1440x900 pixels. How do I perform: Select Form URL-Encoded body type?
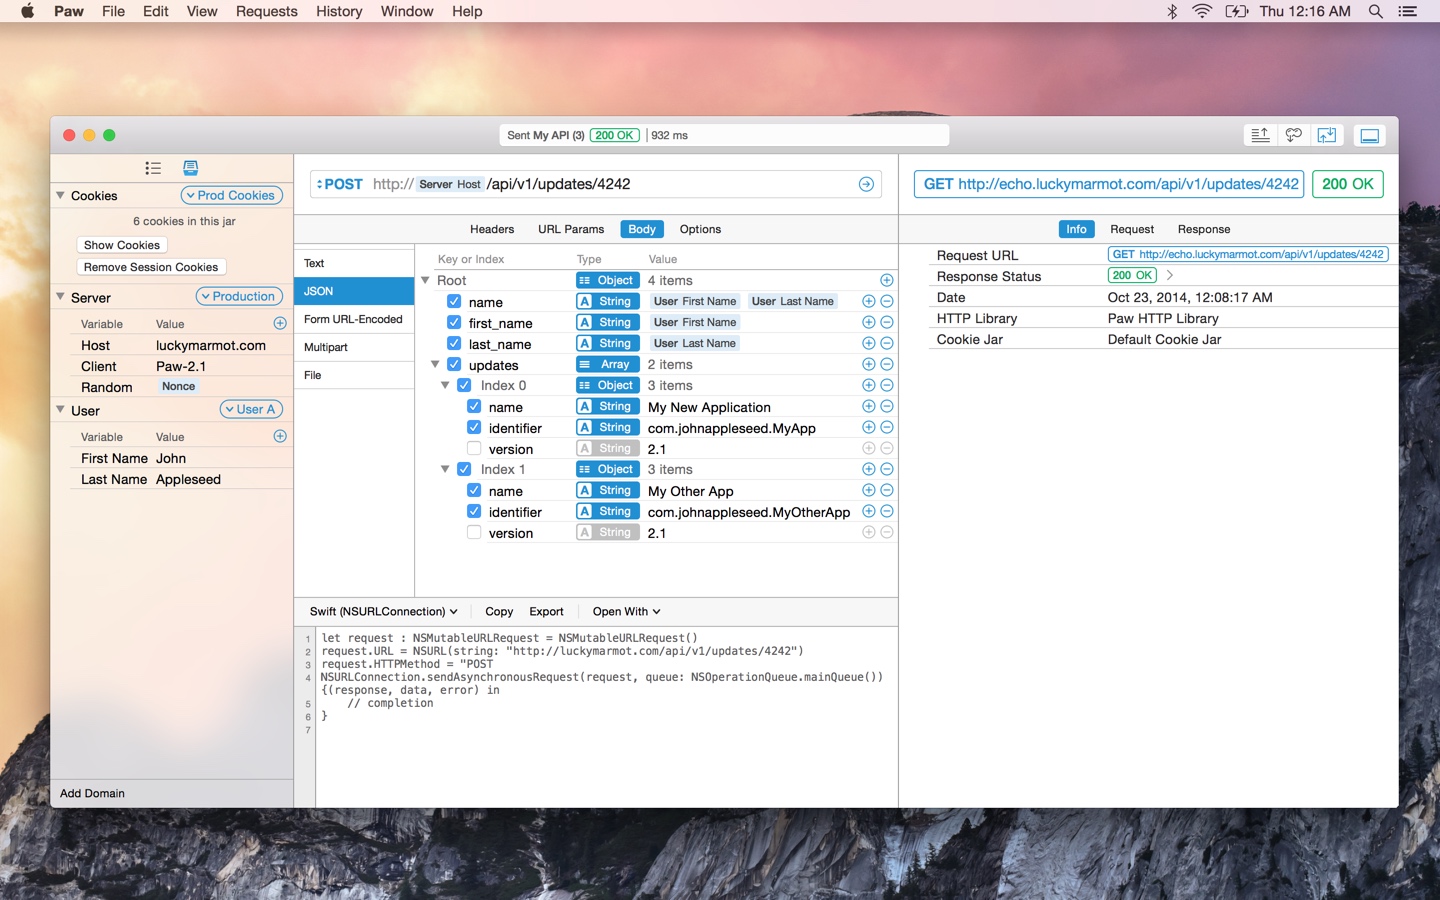[x=354, y=319]
